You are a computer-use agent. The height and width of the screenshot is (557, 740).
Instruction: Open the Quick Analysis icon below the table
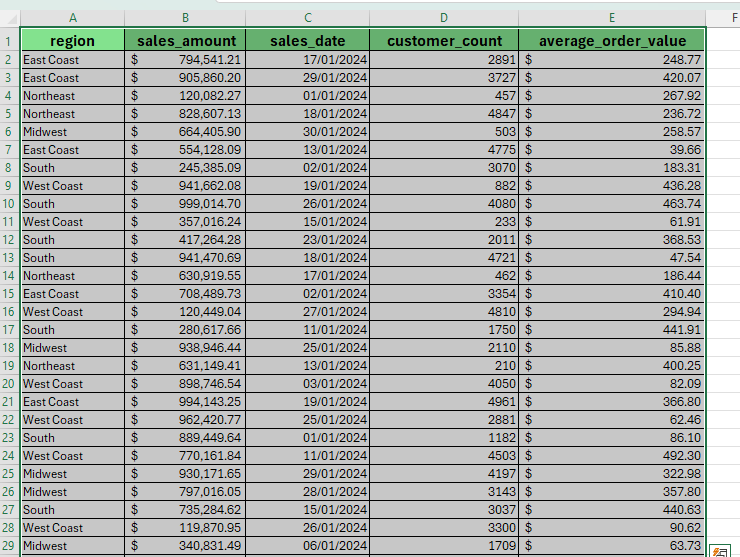point(720,551)
